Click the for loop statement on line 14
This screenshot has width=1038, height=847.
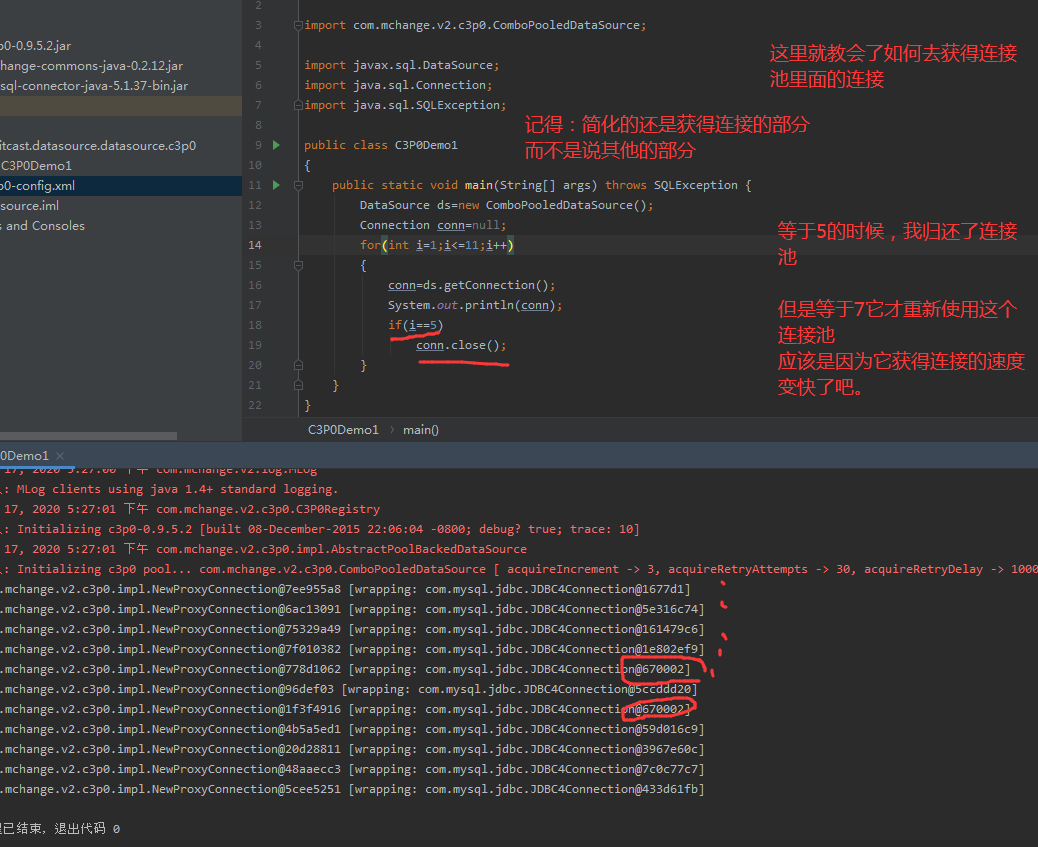[437, 245]
